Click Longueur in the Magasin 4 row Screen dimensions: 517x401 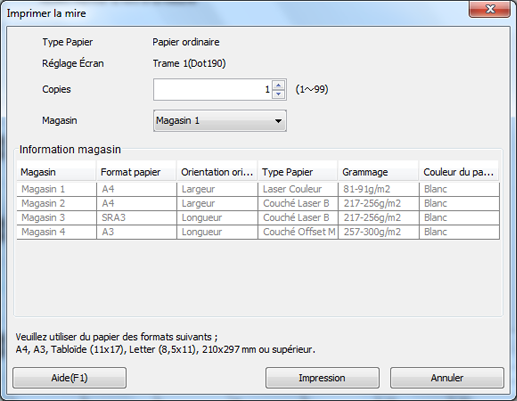coord(217,232)
